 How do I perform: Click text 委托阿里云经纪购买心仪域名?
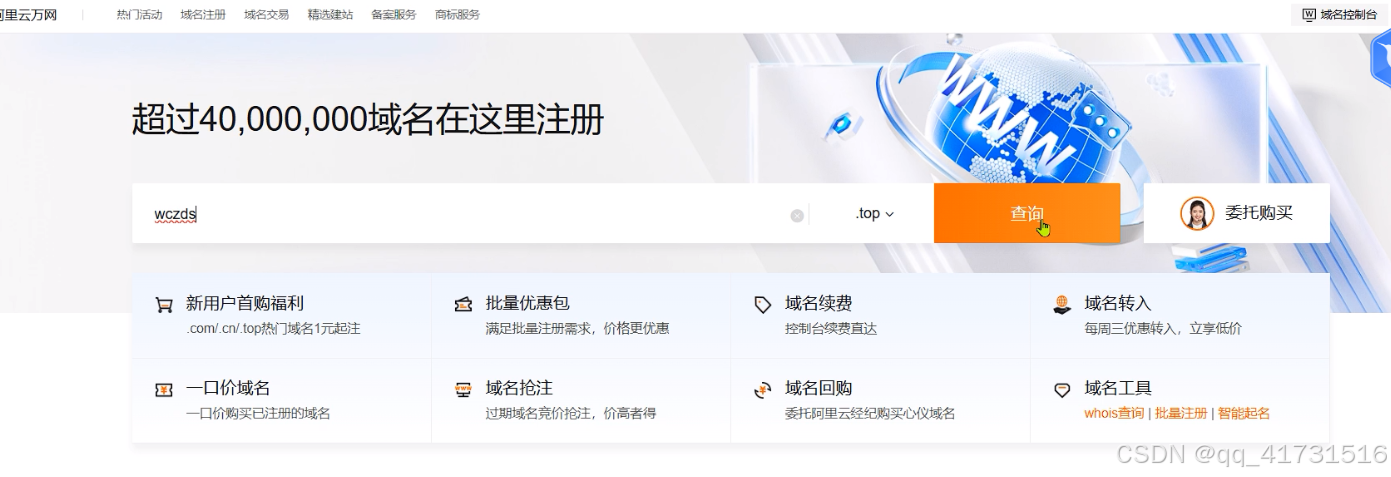pos(870,413)
